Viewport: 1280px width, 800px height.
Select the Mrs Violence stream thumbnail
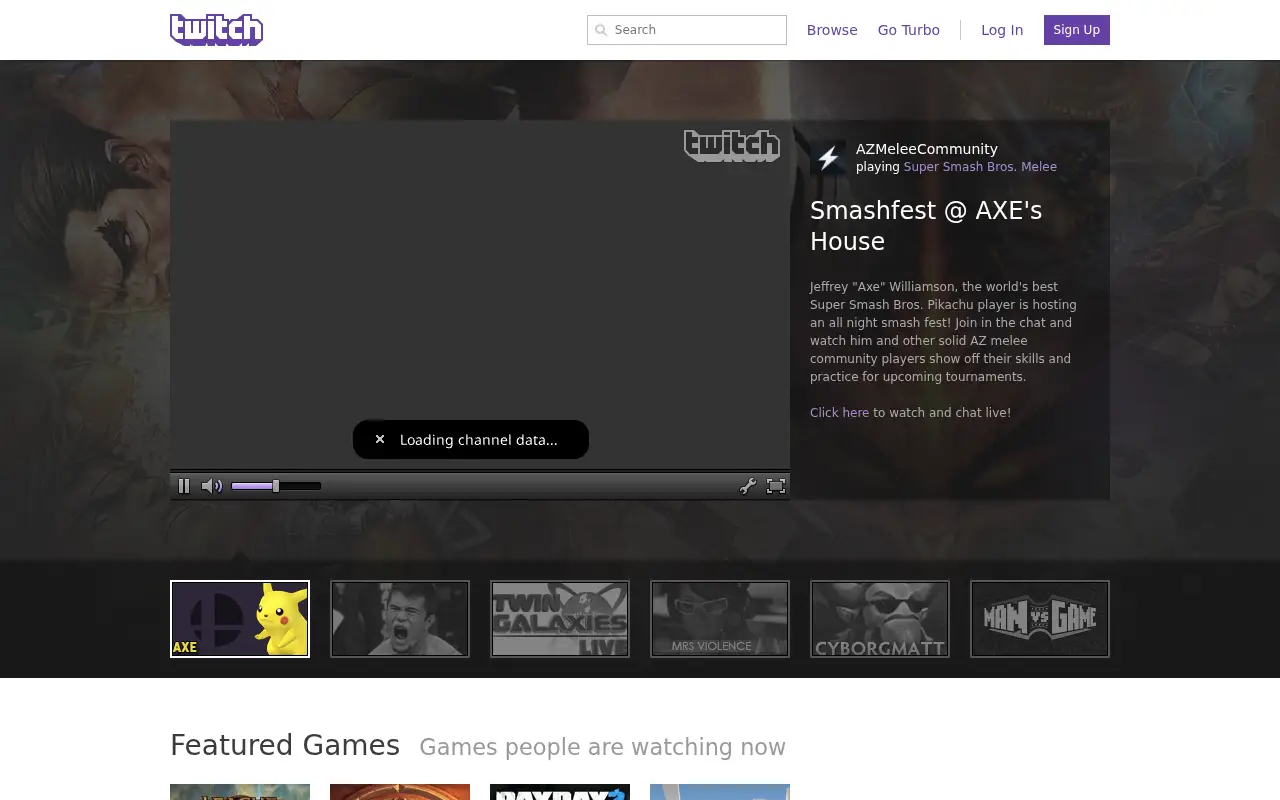[720, 619]
